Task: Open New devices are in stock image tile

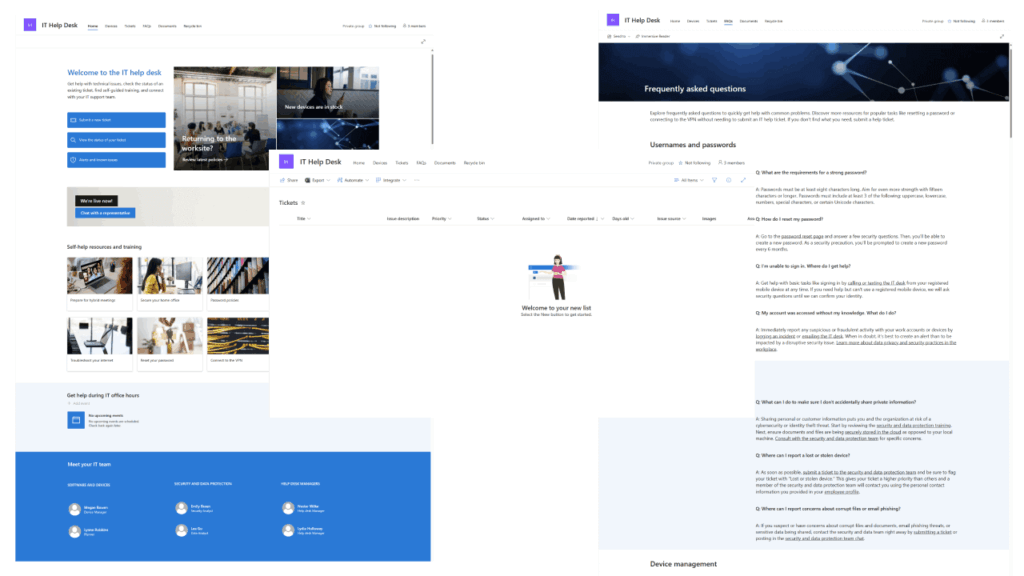Action: click(x=327, y=92)
